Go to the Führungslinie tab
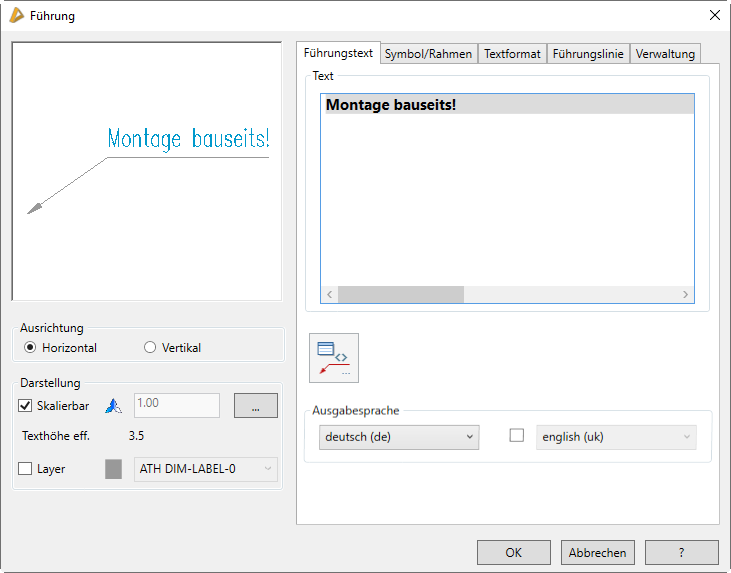 [587, 54]
